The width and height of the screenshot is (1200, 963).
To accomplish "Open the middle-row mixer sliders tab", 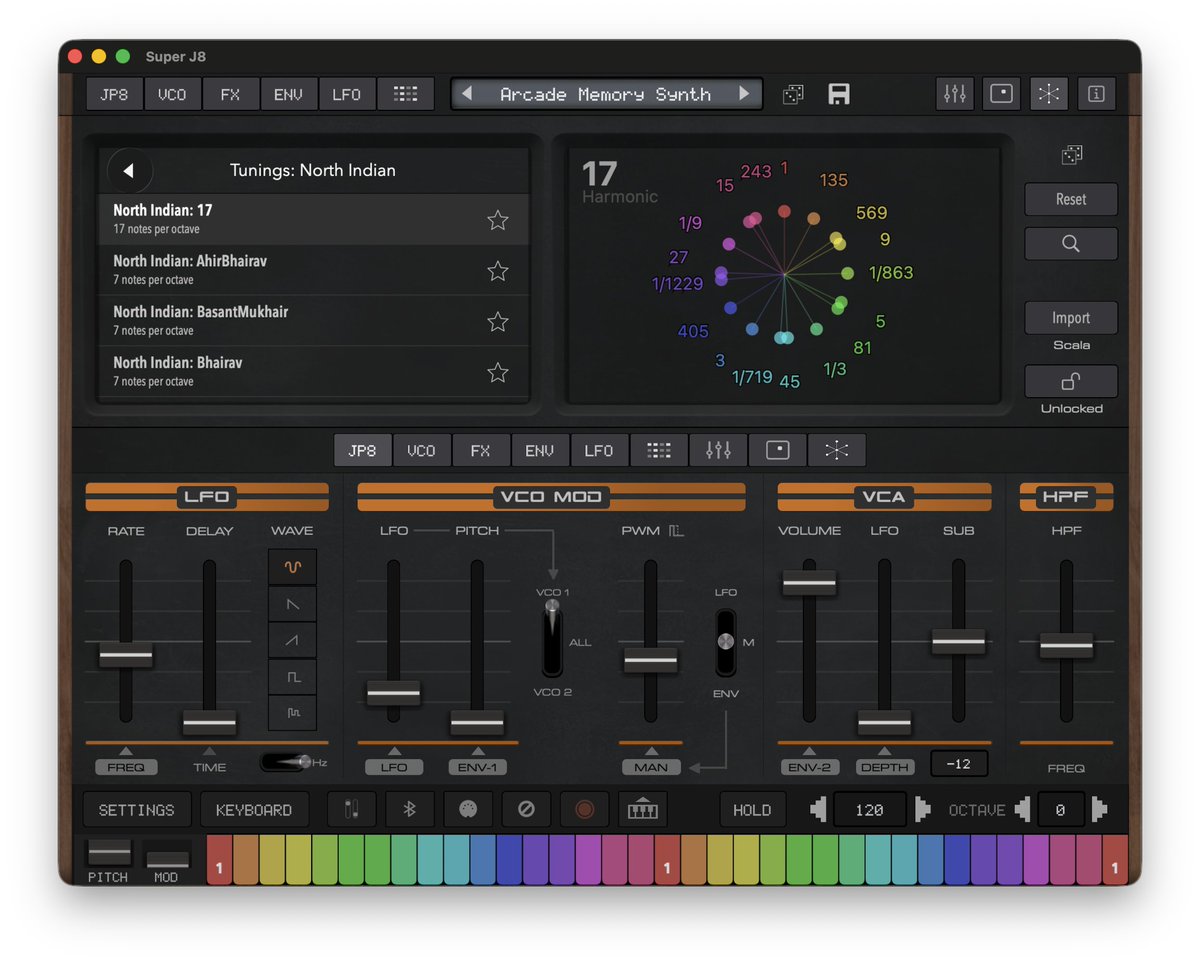I will click(x=718, y=451).
